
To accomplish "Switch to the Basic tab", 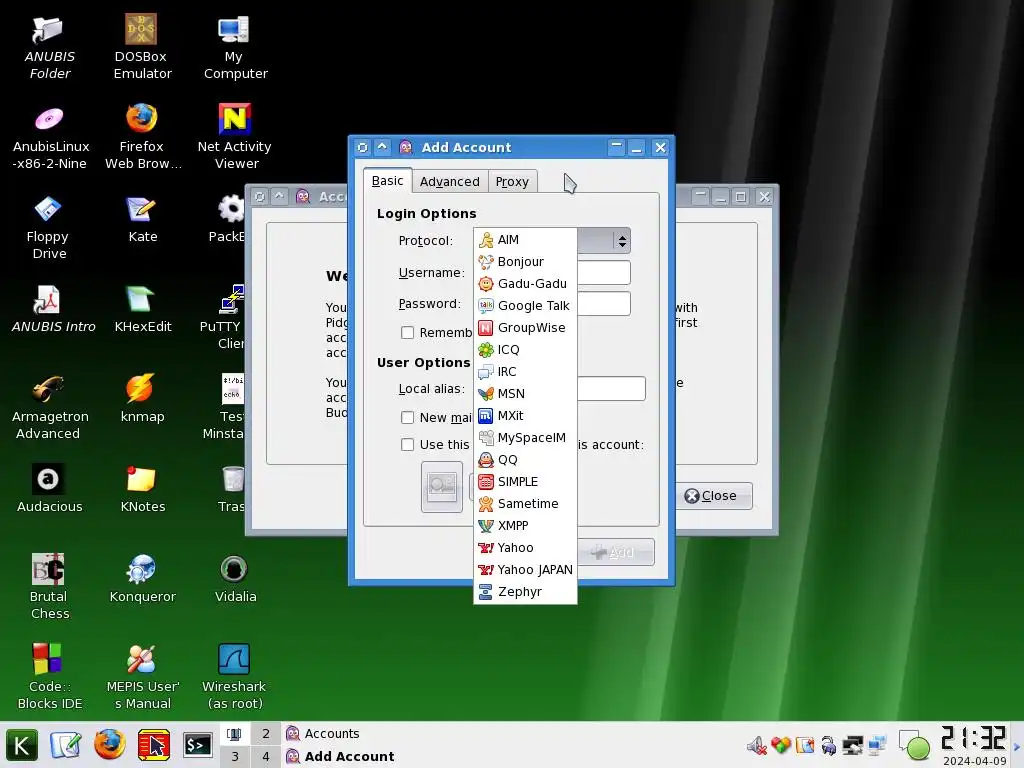I will click(387, 180).
